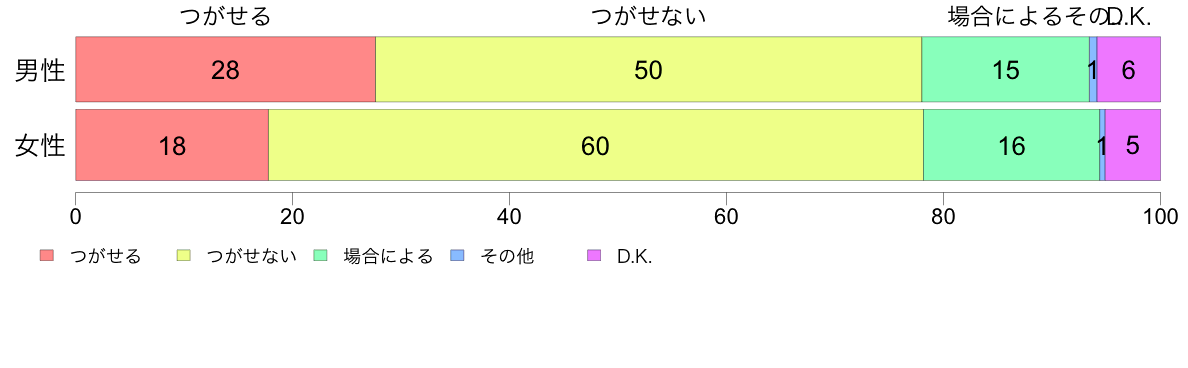Select the female yellow segment labeled 60

point(596,145)
